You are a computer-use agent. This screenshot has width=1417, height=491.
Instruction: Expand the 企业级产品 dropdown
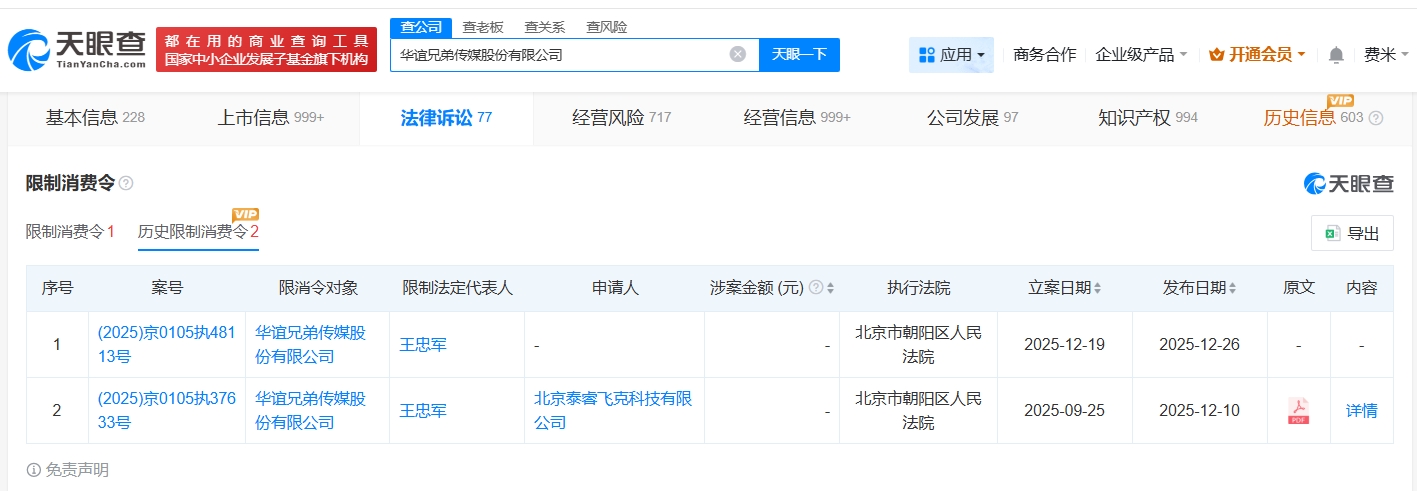point(1141,55)
